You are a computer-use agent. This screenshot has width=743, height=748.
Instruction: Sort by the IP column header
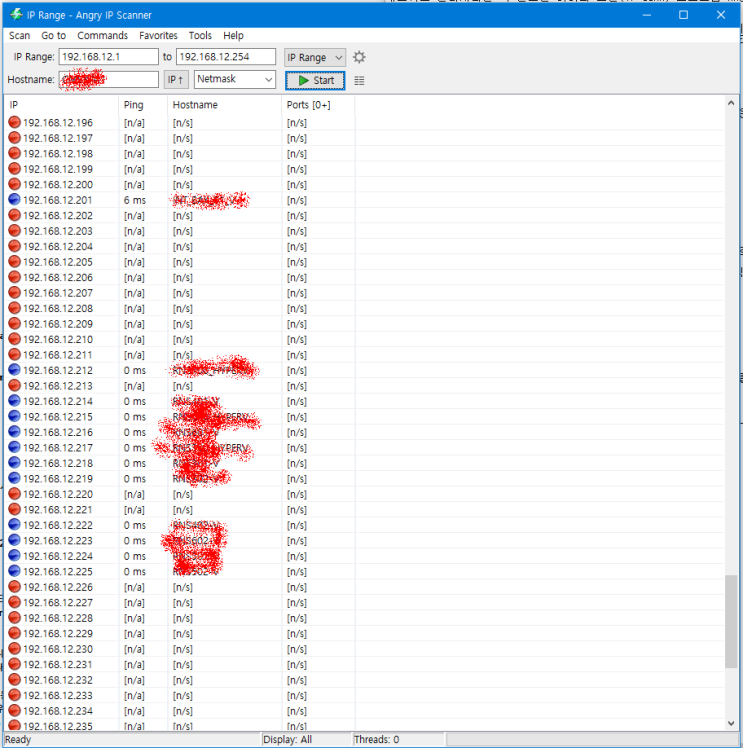click(61, 104)
